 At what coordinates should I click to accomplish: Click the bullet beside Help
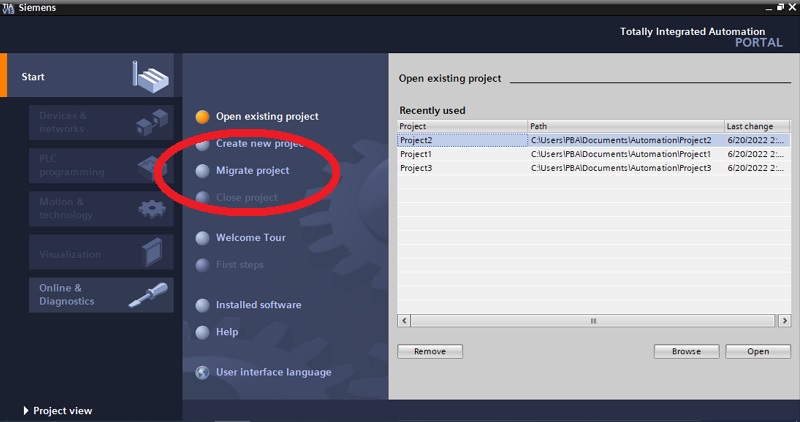203,332
